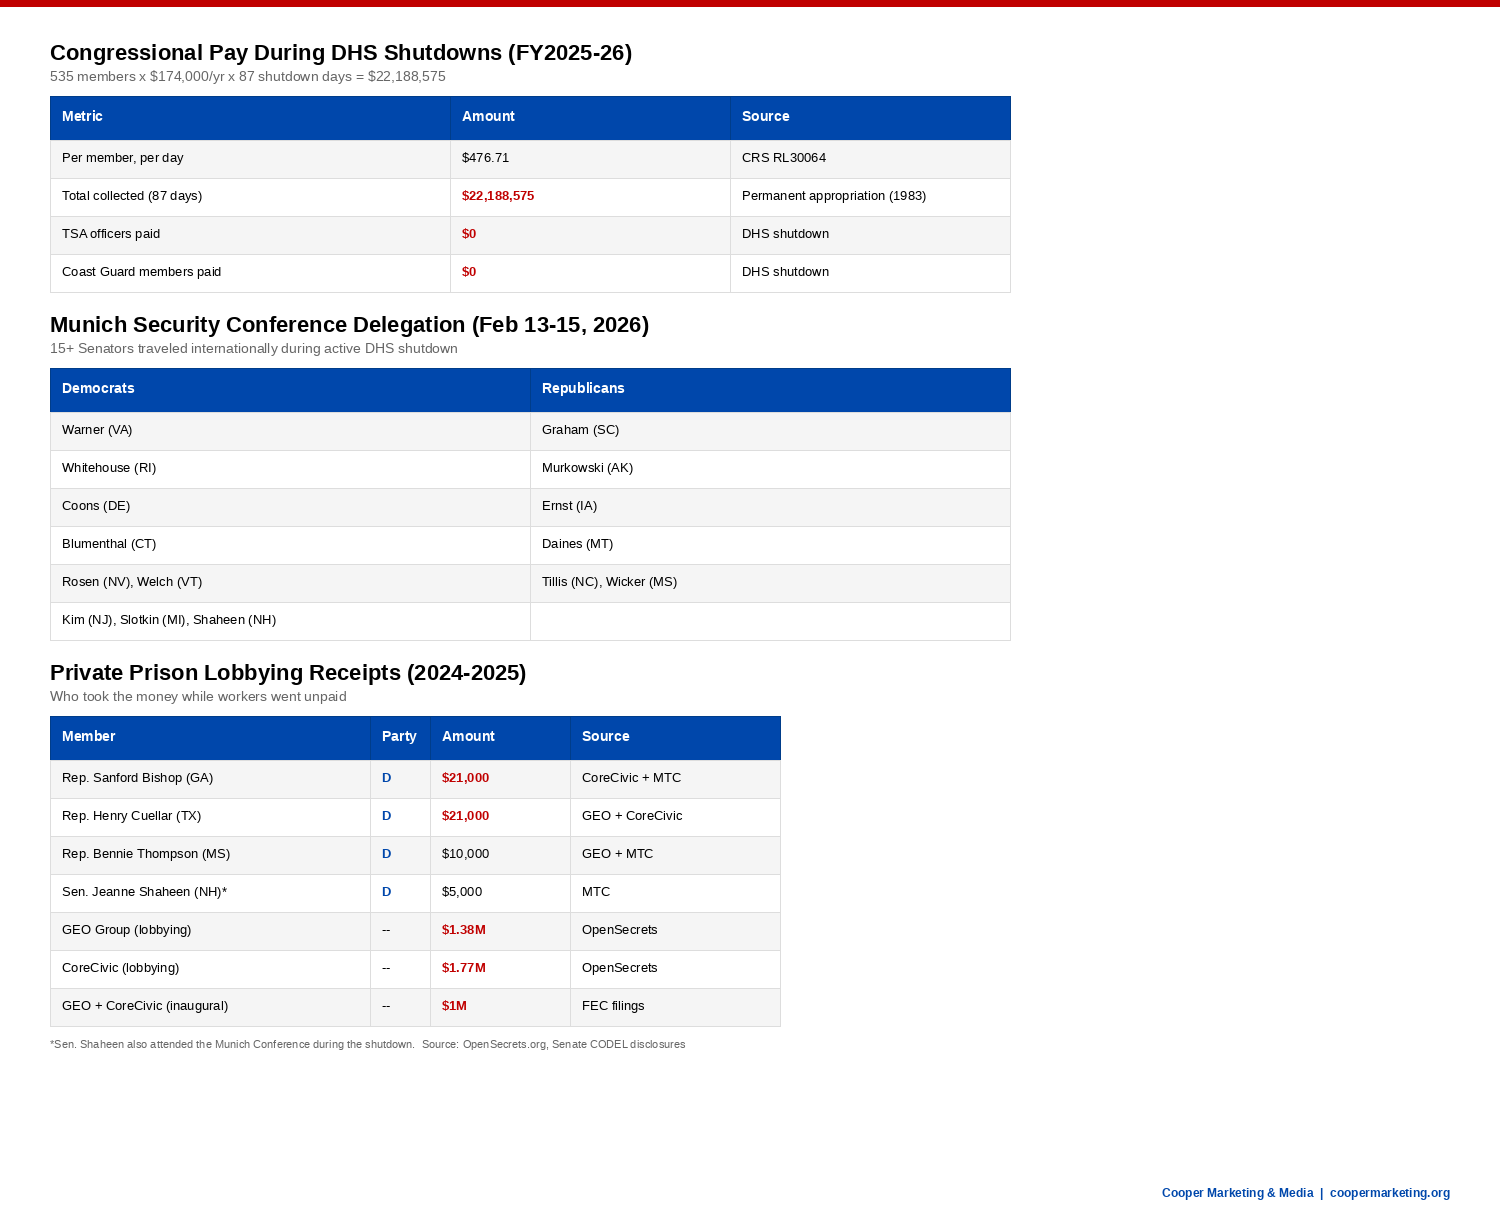Click the Party column header
The image size is (1500, 1208).
(x=400, y=737)
